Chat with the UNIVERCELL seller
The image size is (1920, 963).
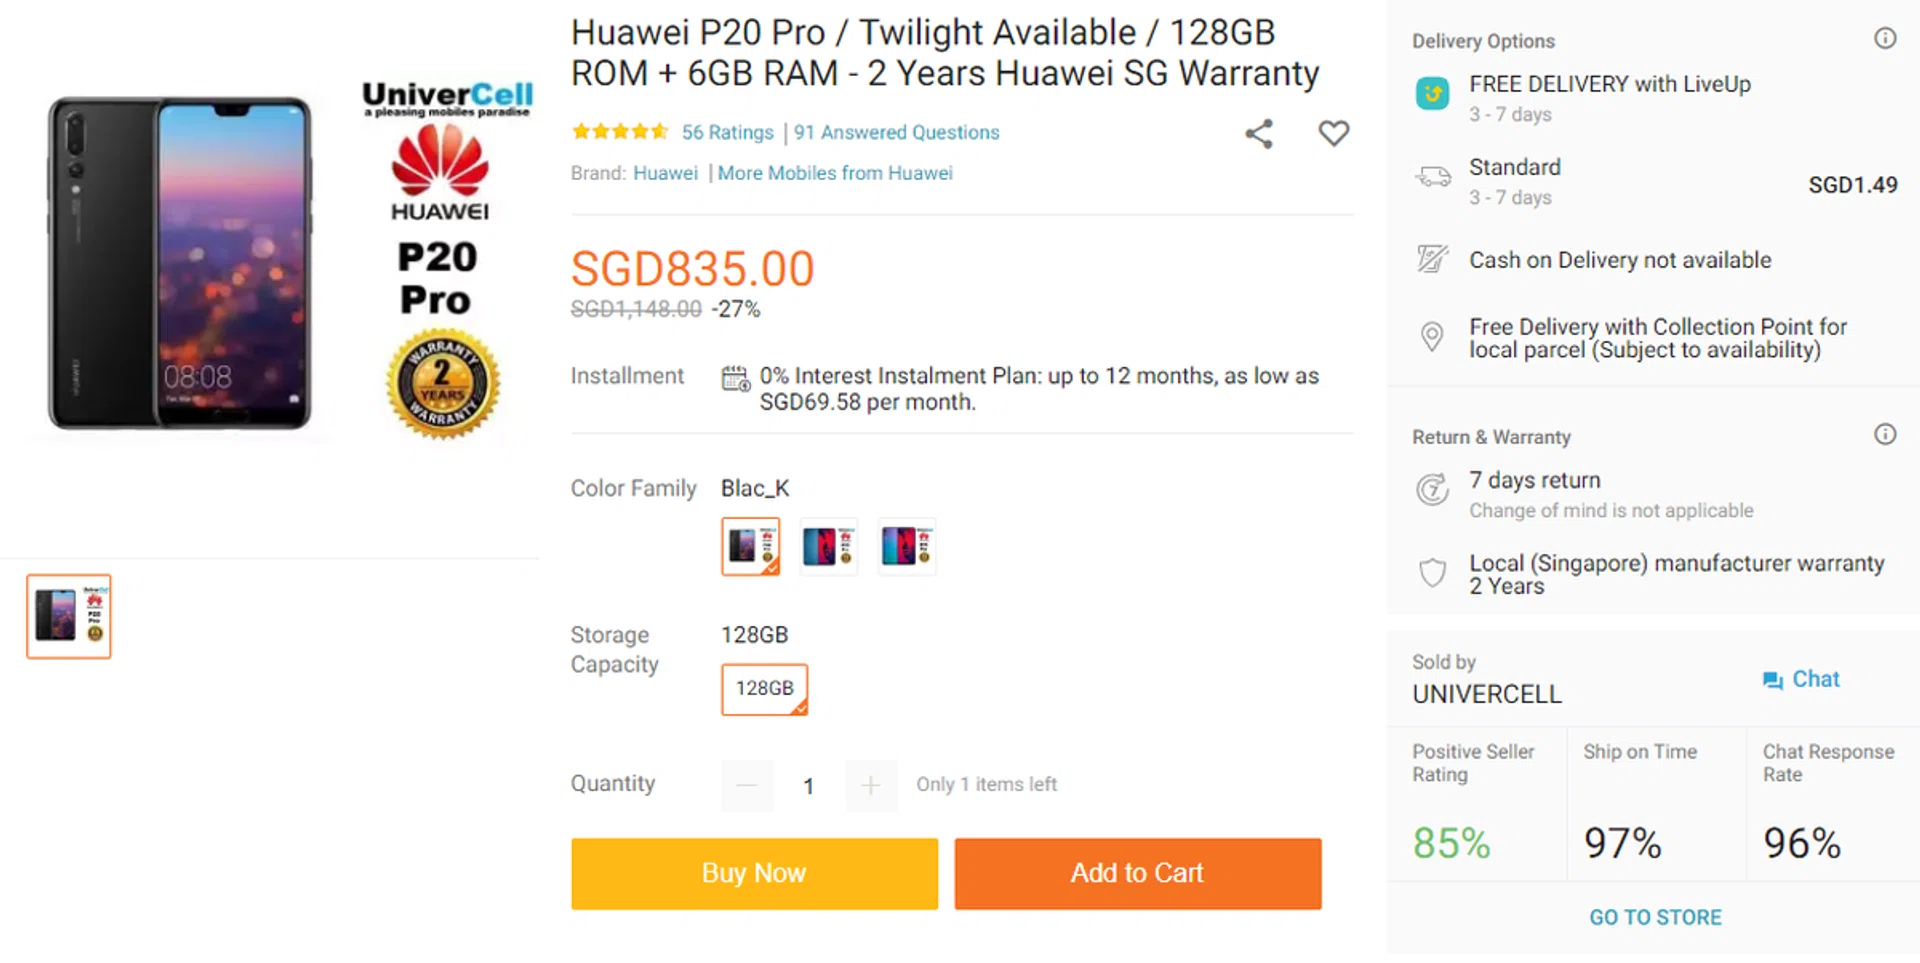(1801, 680)
